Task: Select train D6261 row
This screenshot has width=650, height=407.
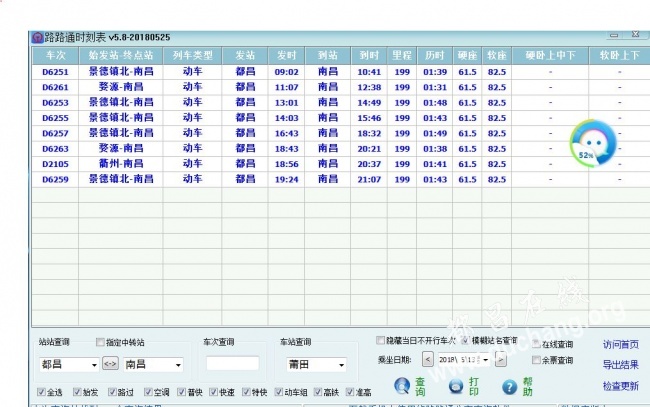Action: click(x=341, y=87)
